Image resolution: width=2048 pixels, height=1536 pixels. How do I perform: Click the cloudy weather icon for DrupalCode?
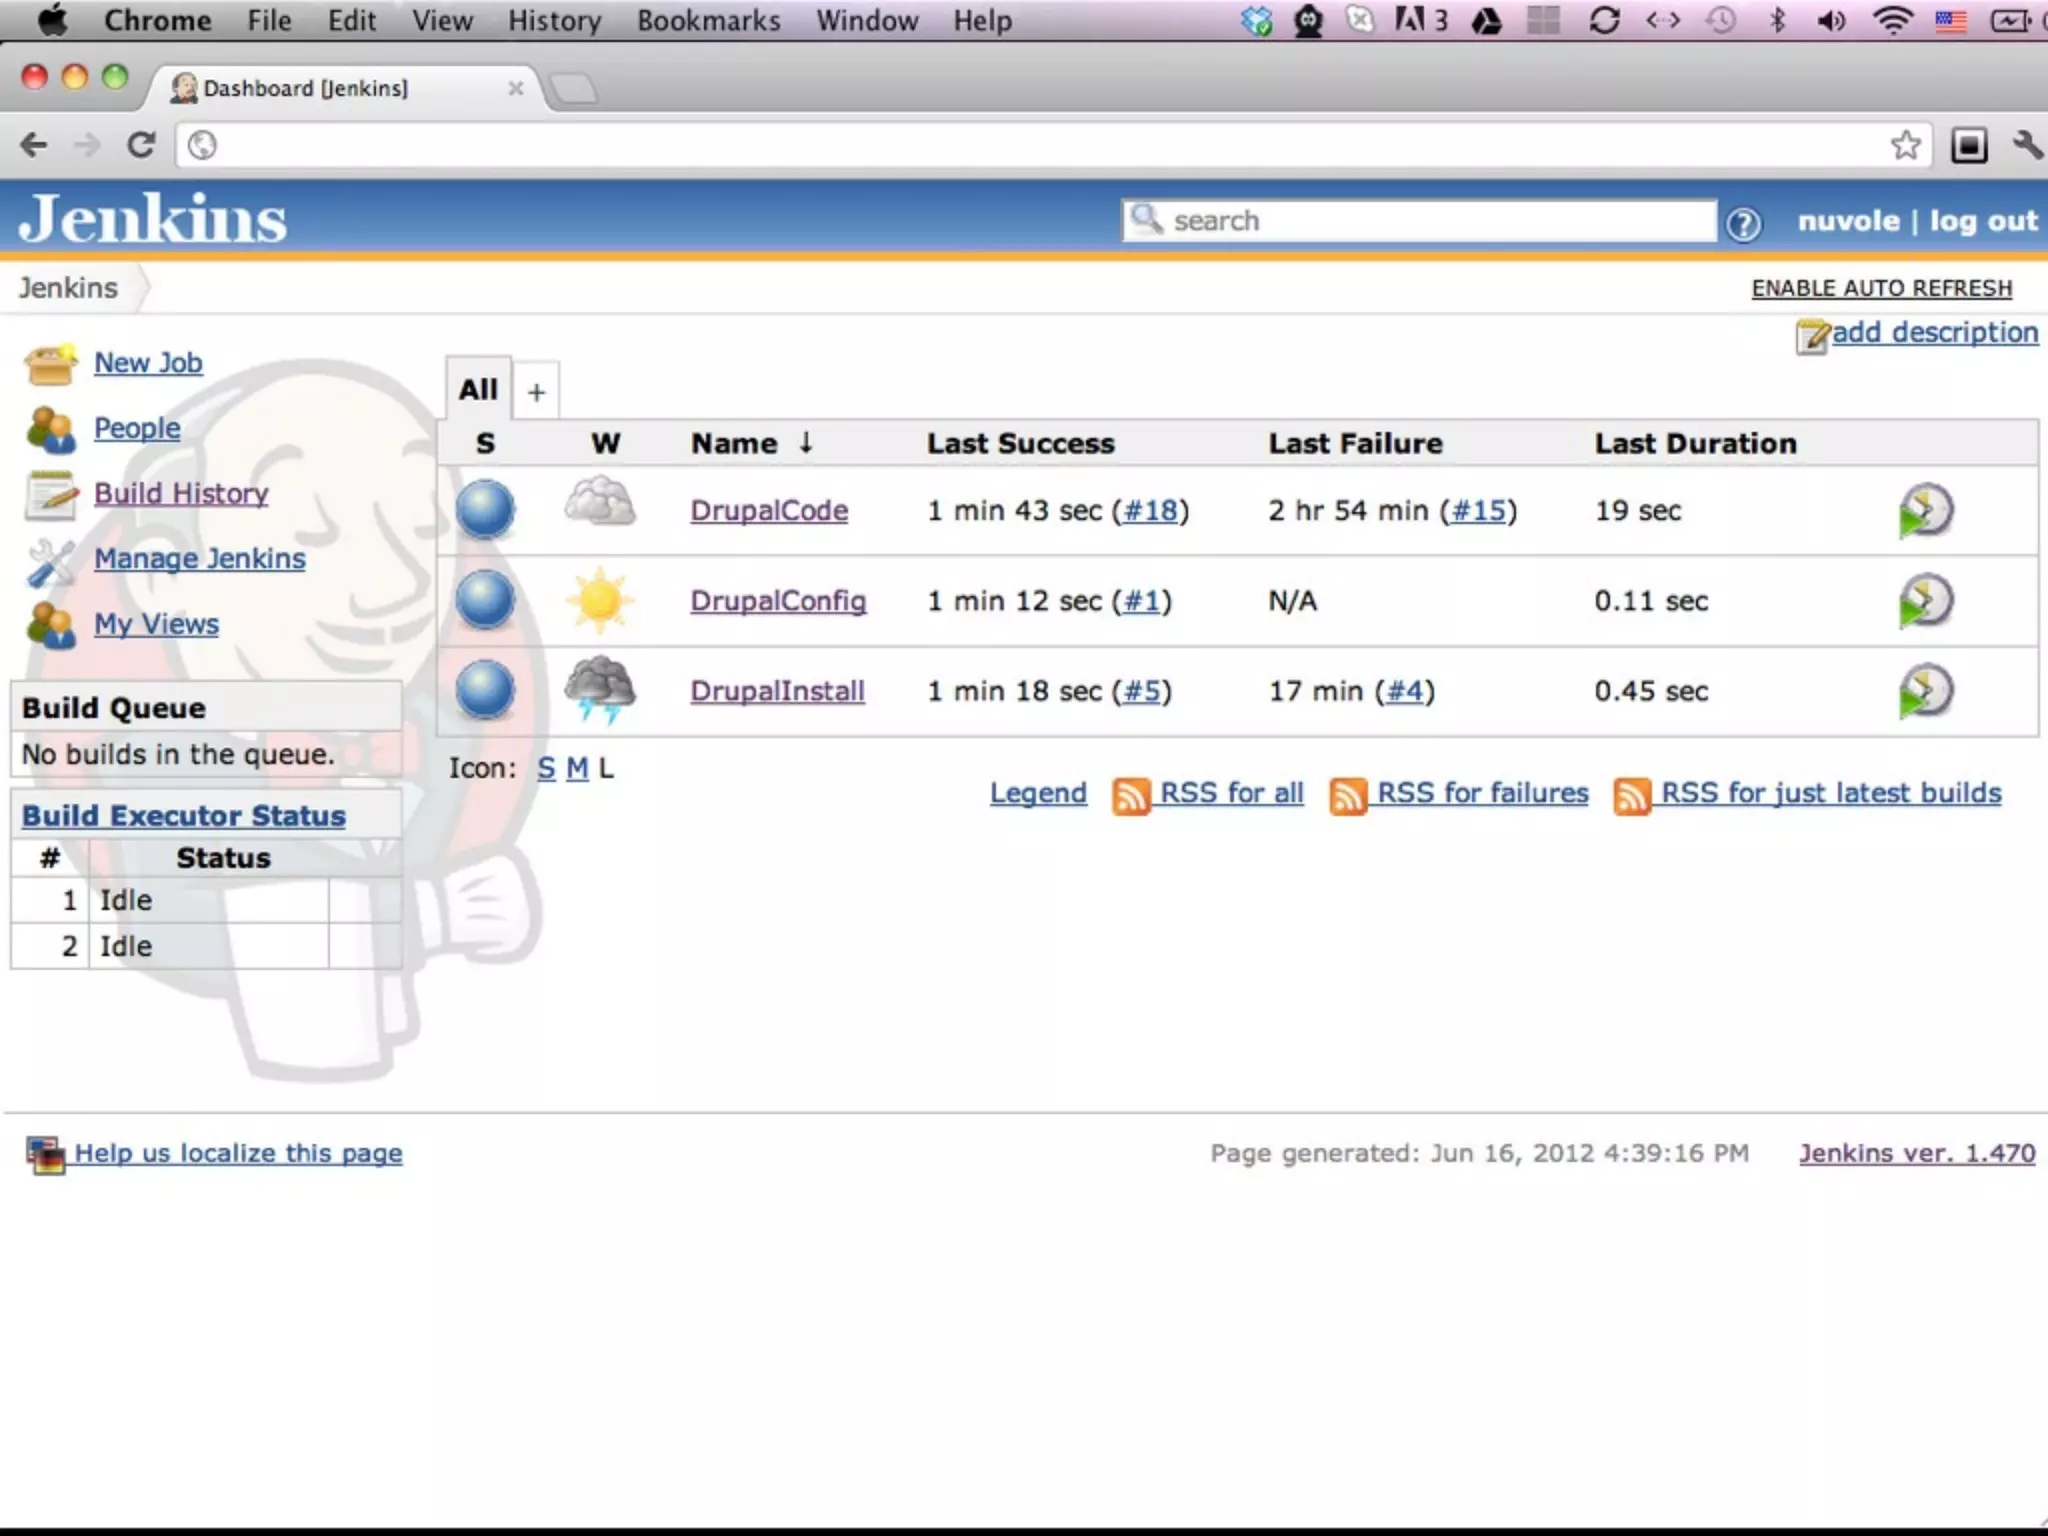[599, 503]
